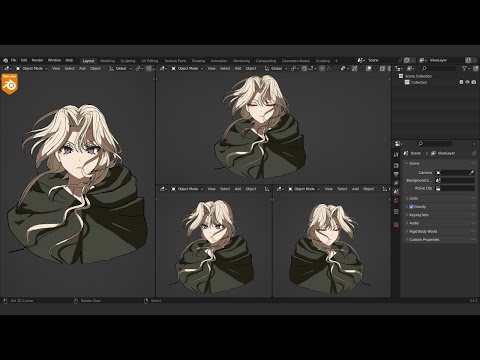Toggle proportional editing in top-right viewport
This screenshot has height=360, width=480.
point(322,68)
